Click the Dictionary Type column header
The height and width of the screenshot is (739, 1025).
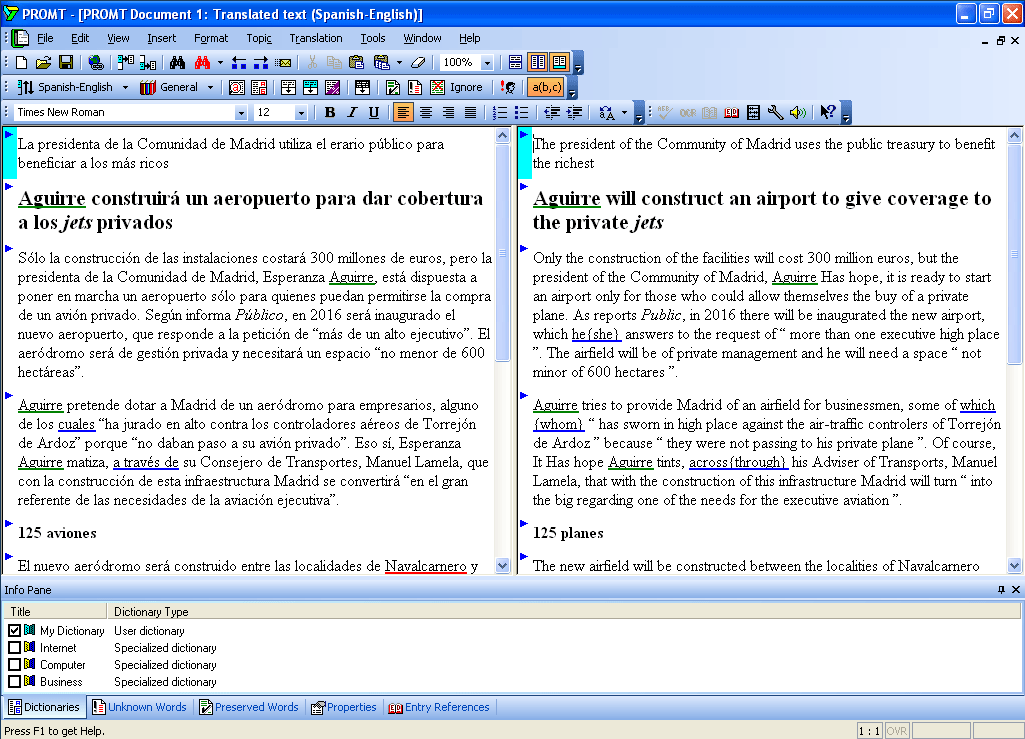click(151, 611)
